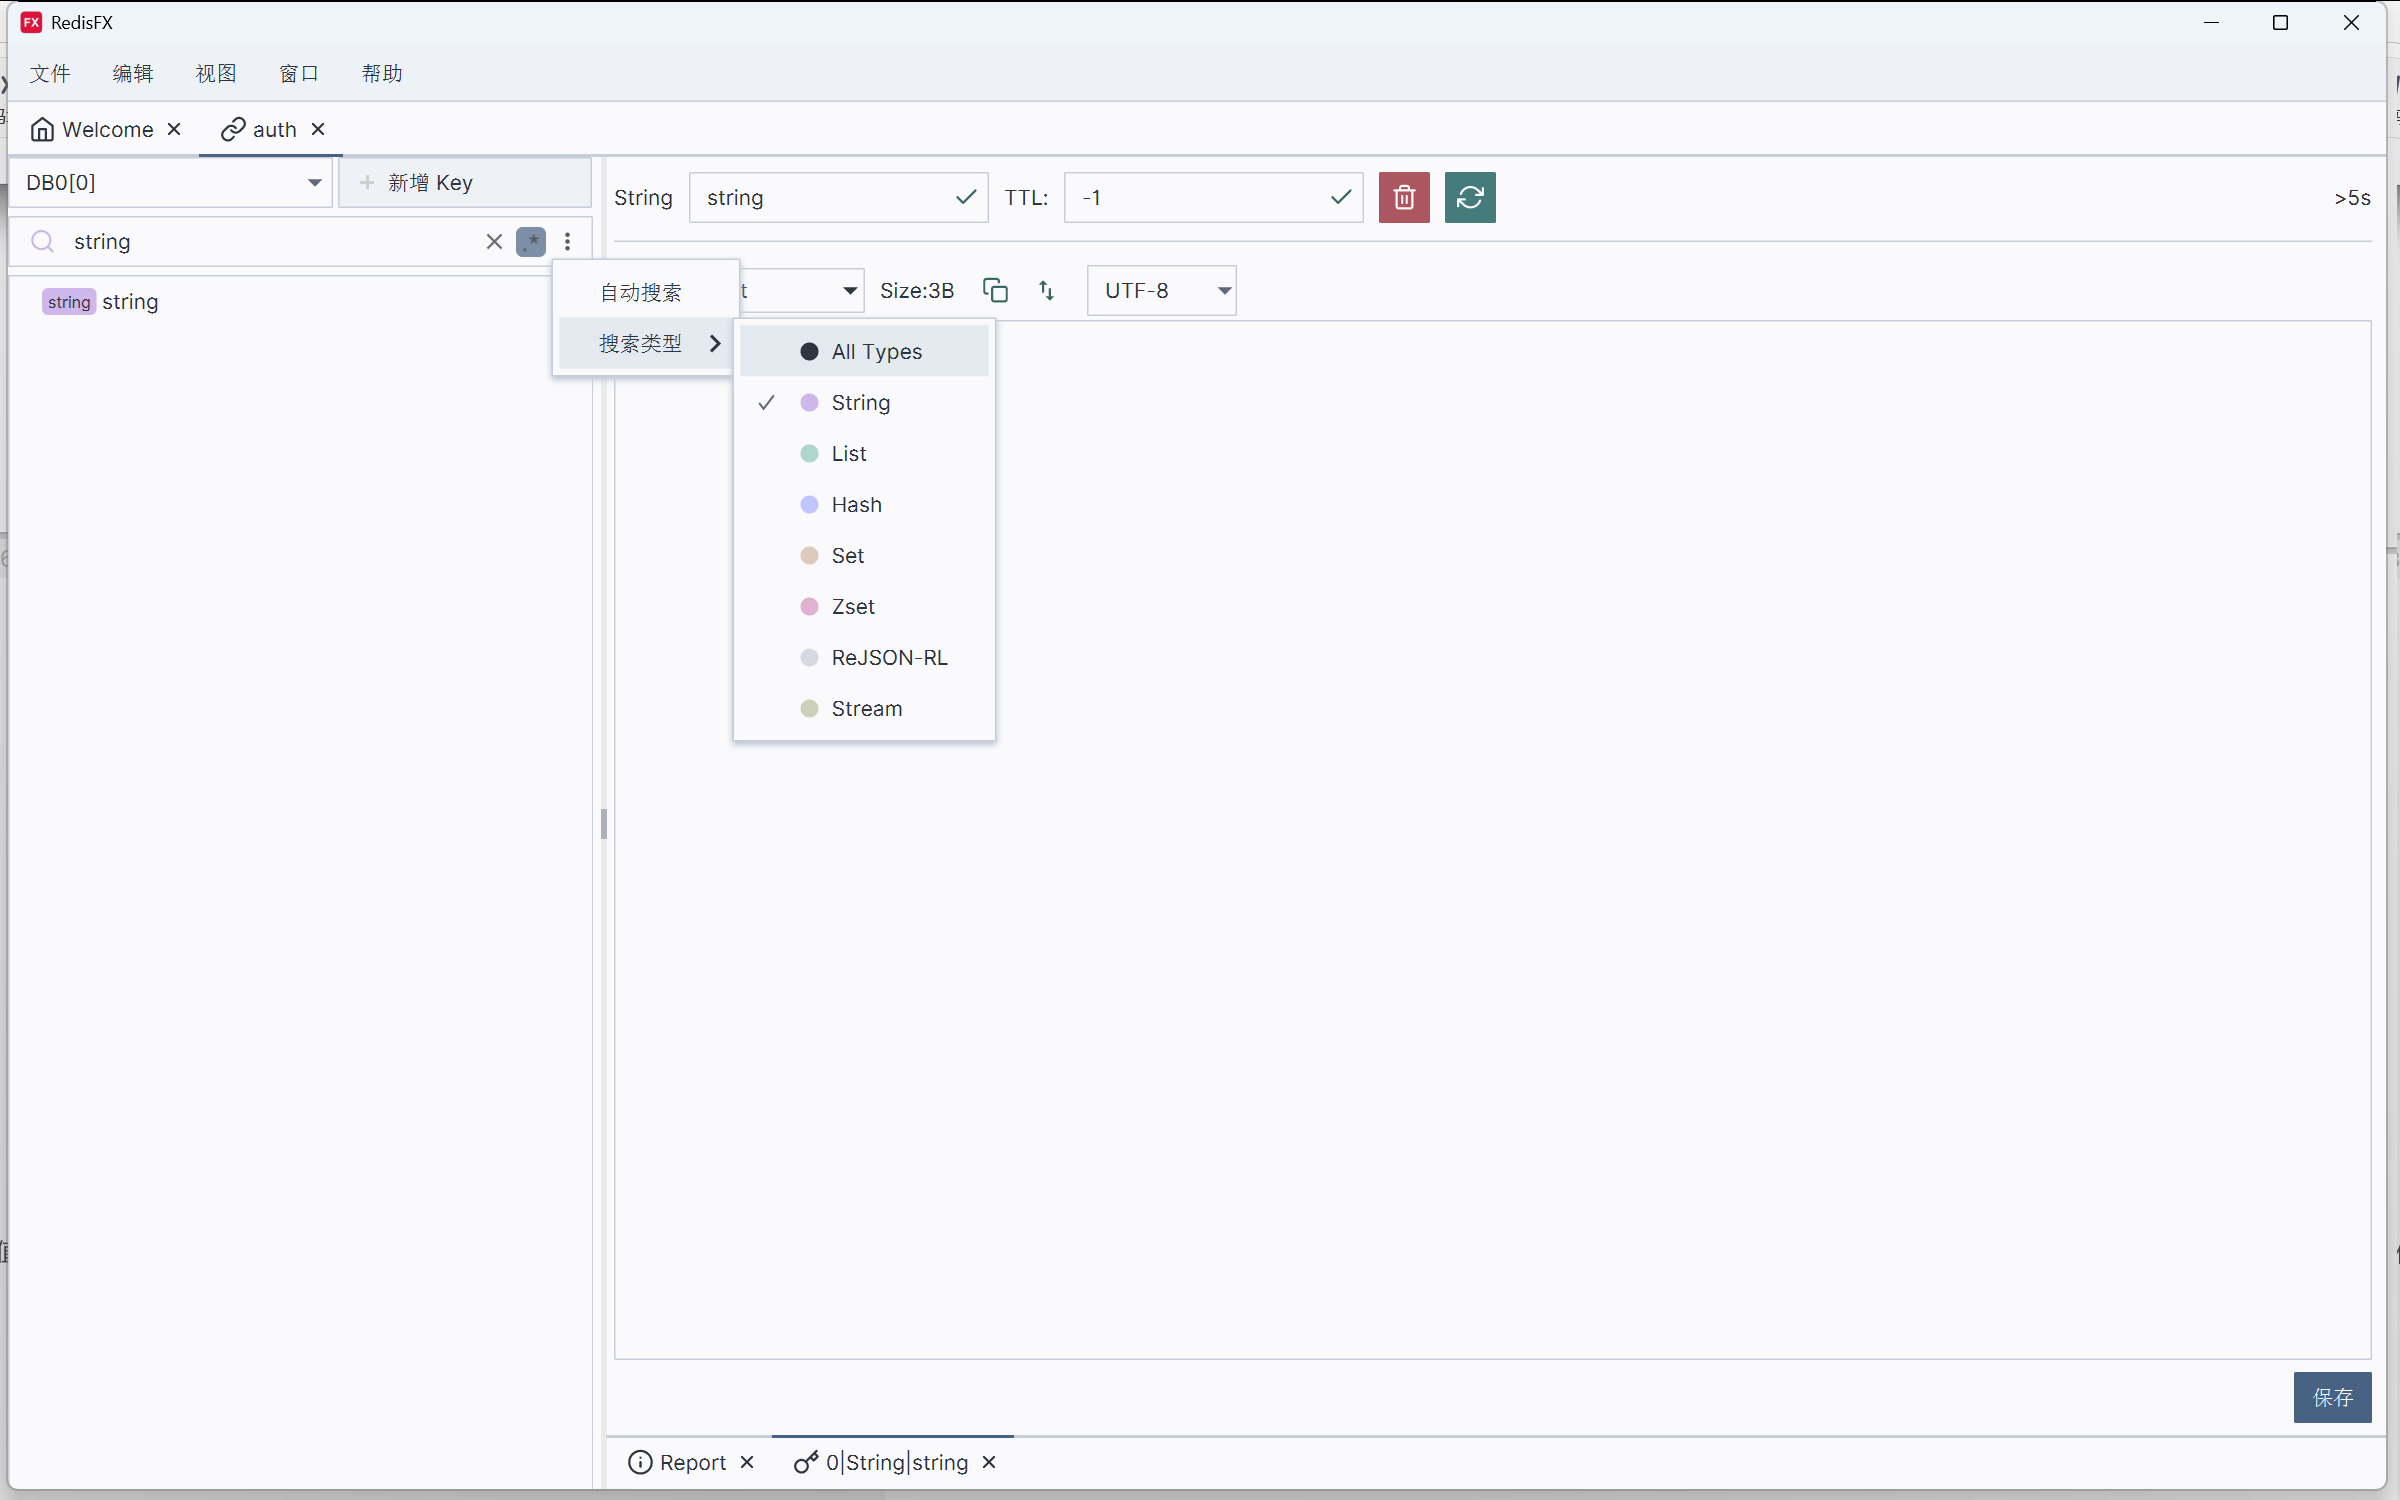2400x1500 pixels.
Task: Click the up-down arrows swap icon
Action: (1046, 290)
